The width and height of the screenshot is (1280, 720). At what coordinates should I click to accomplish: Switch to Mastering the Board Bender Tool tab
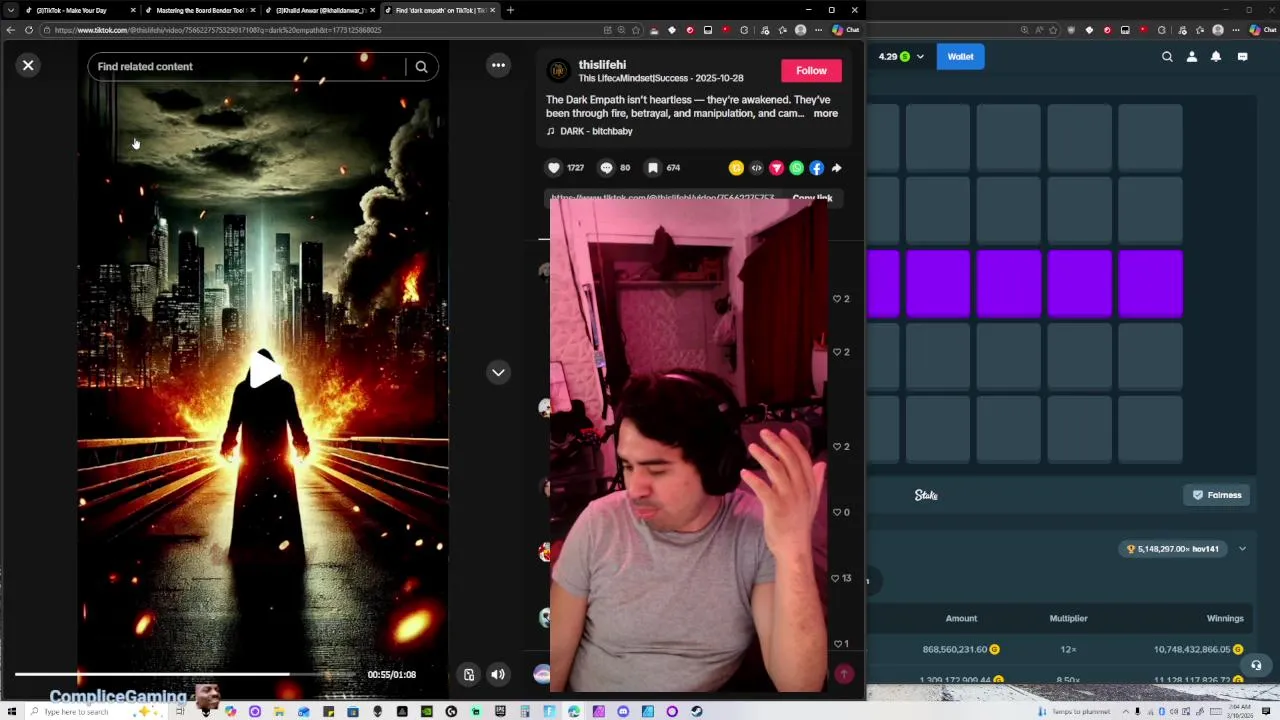tap(200, 10)
